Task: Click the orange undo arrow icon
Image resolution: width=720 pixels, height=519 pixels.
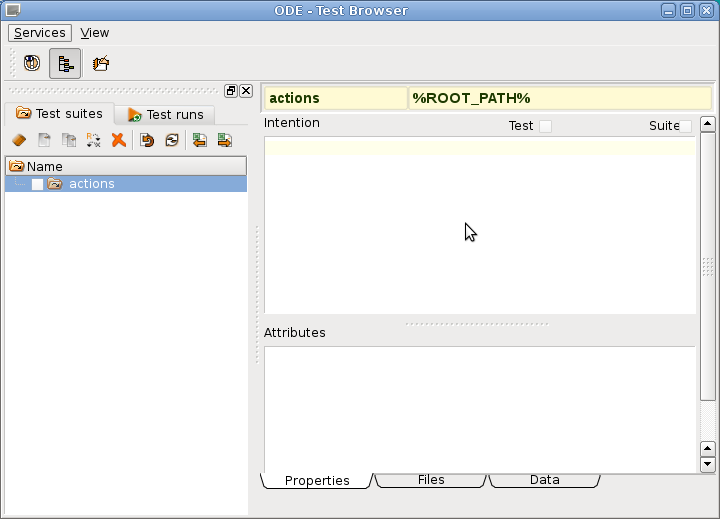Action: point(147,141)
